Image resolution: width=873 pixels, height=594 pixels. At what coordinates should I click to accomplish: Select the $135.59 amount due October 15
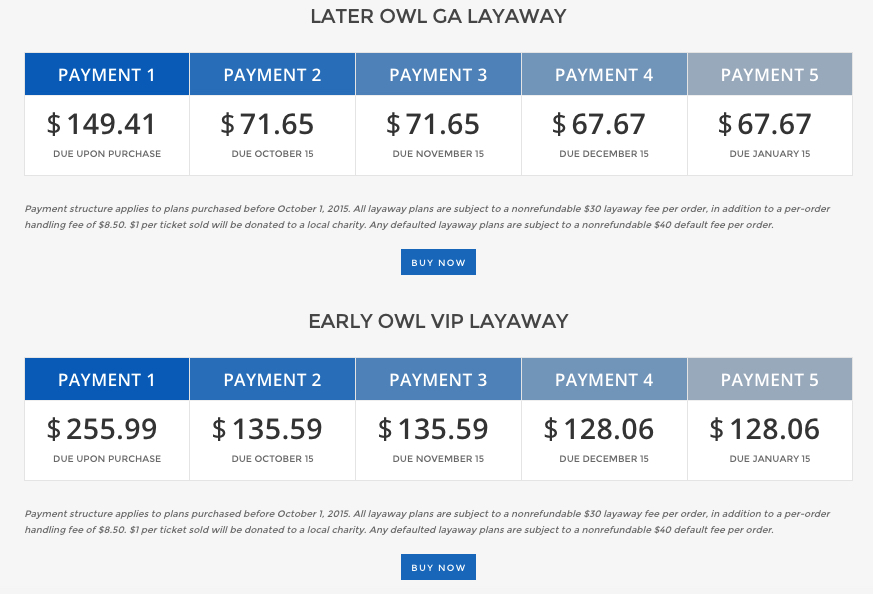pos(267,430)
